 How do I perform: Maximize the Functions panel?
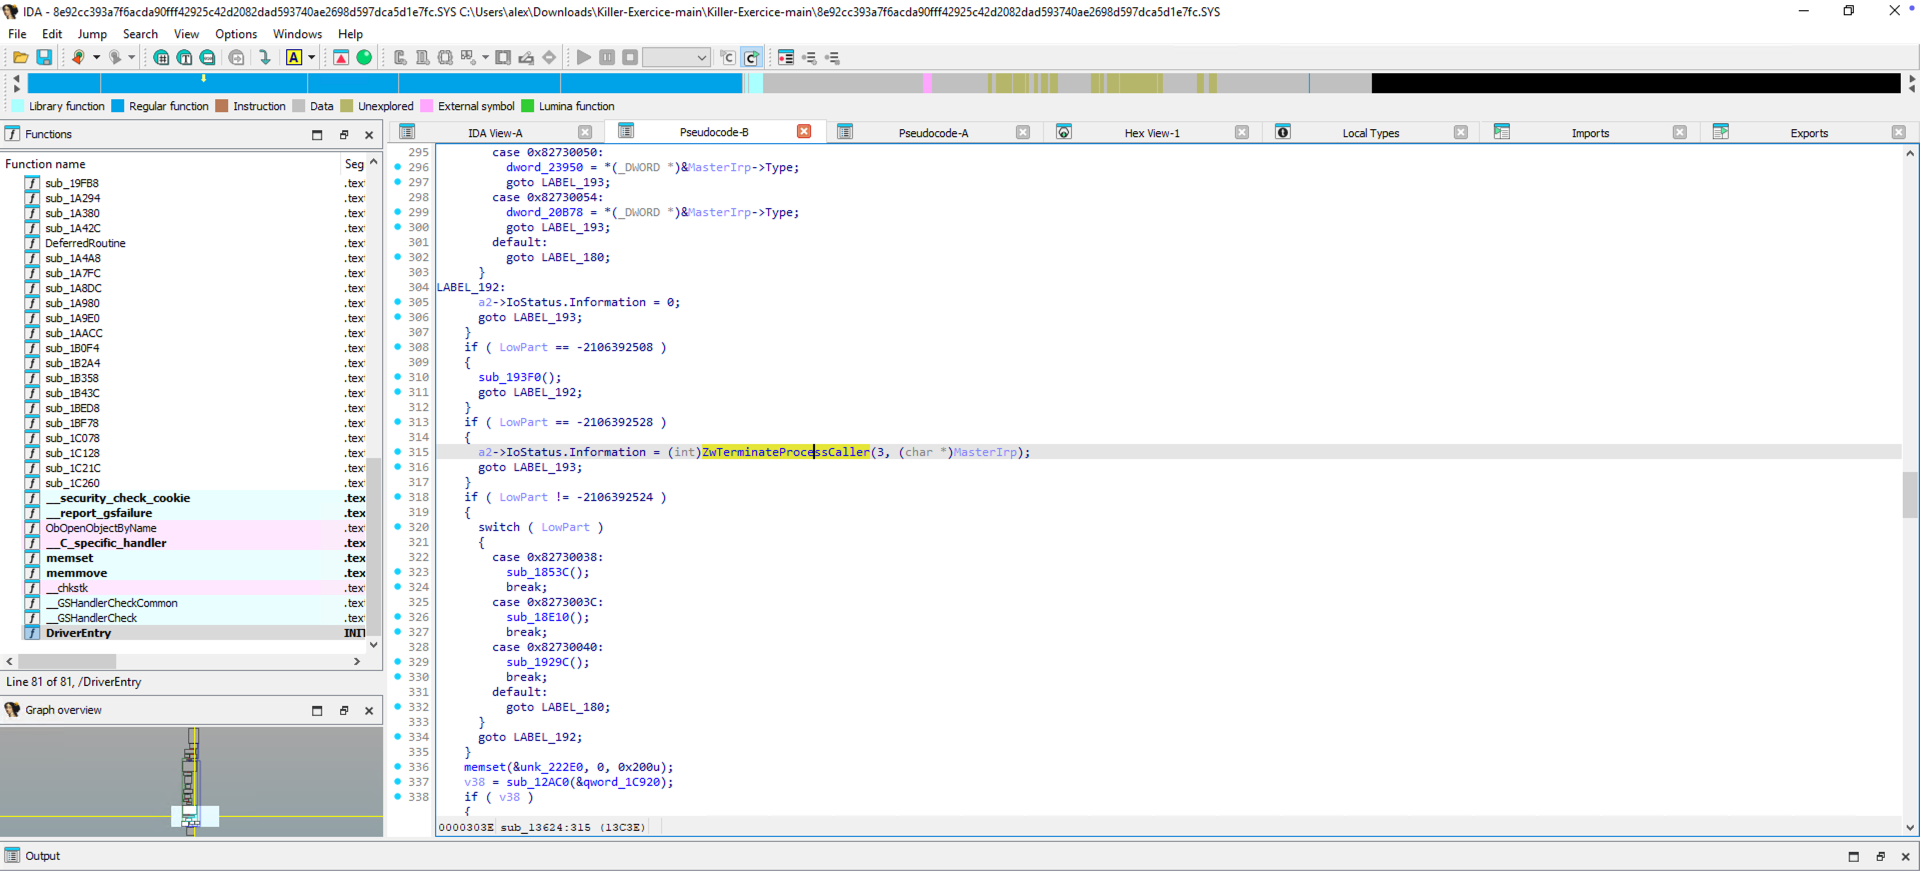[x=317, y=135]
